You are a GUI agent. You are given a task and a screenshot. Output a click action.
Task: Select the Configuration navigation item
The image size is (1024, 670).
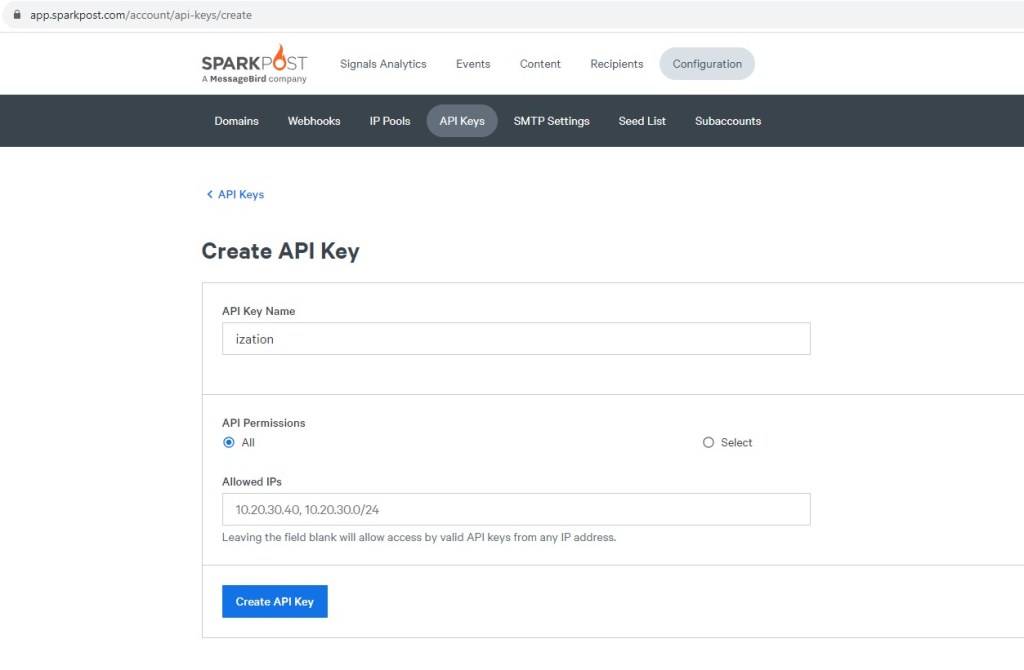707,64
